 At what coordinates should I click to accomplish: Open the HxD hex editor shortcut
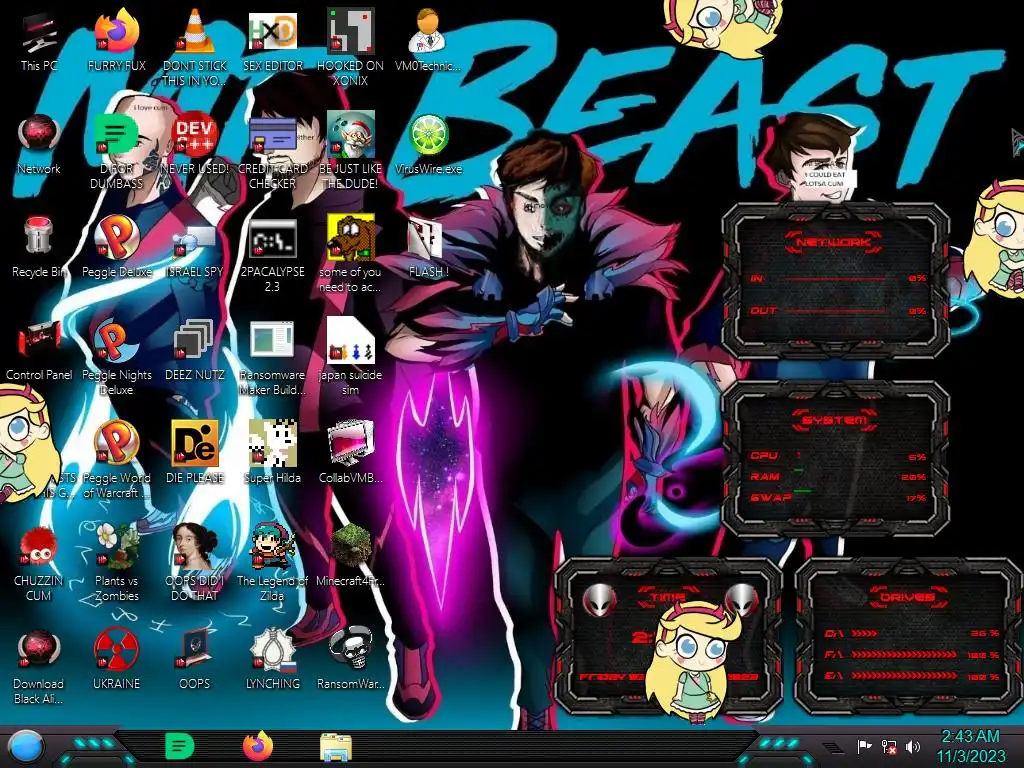272,42
